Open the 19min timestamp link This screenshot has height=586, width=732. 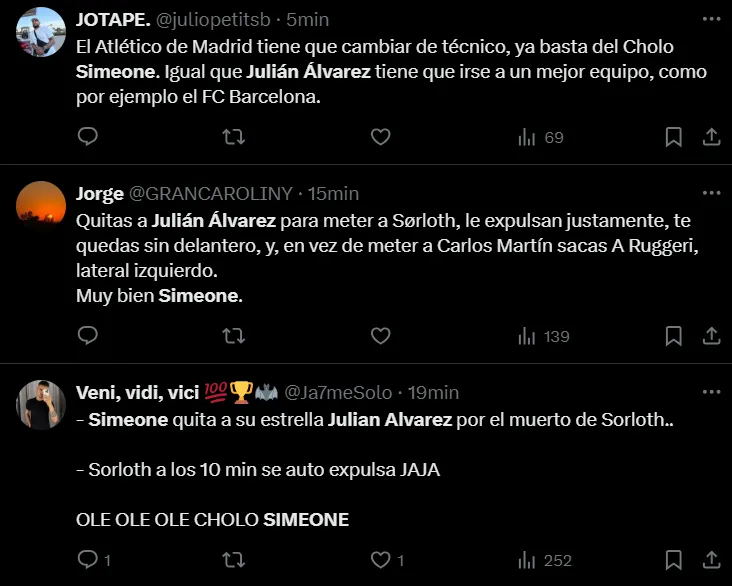pos(435,393)
